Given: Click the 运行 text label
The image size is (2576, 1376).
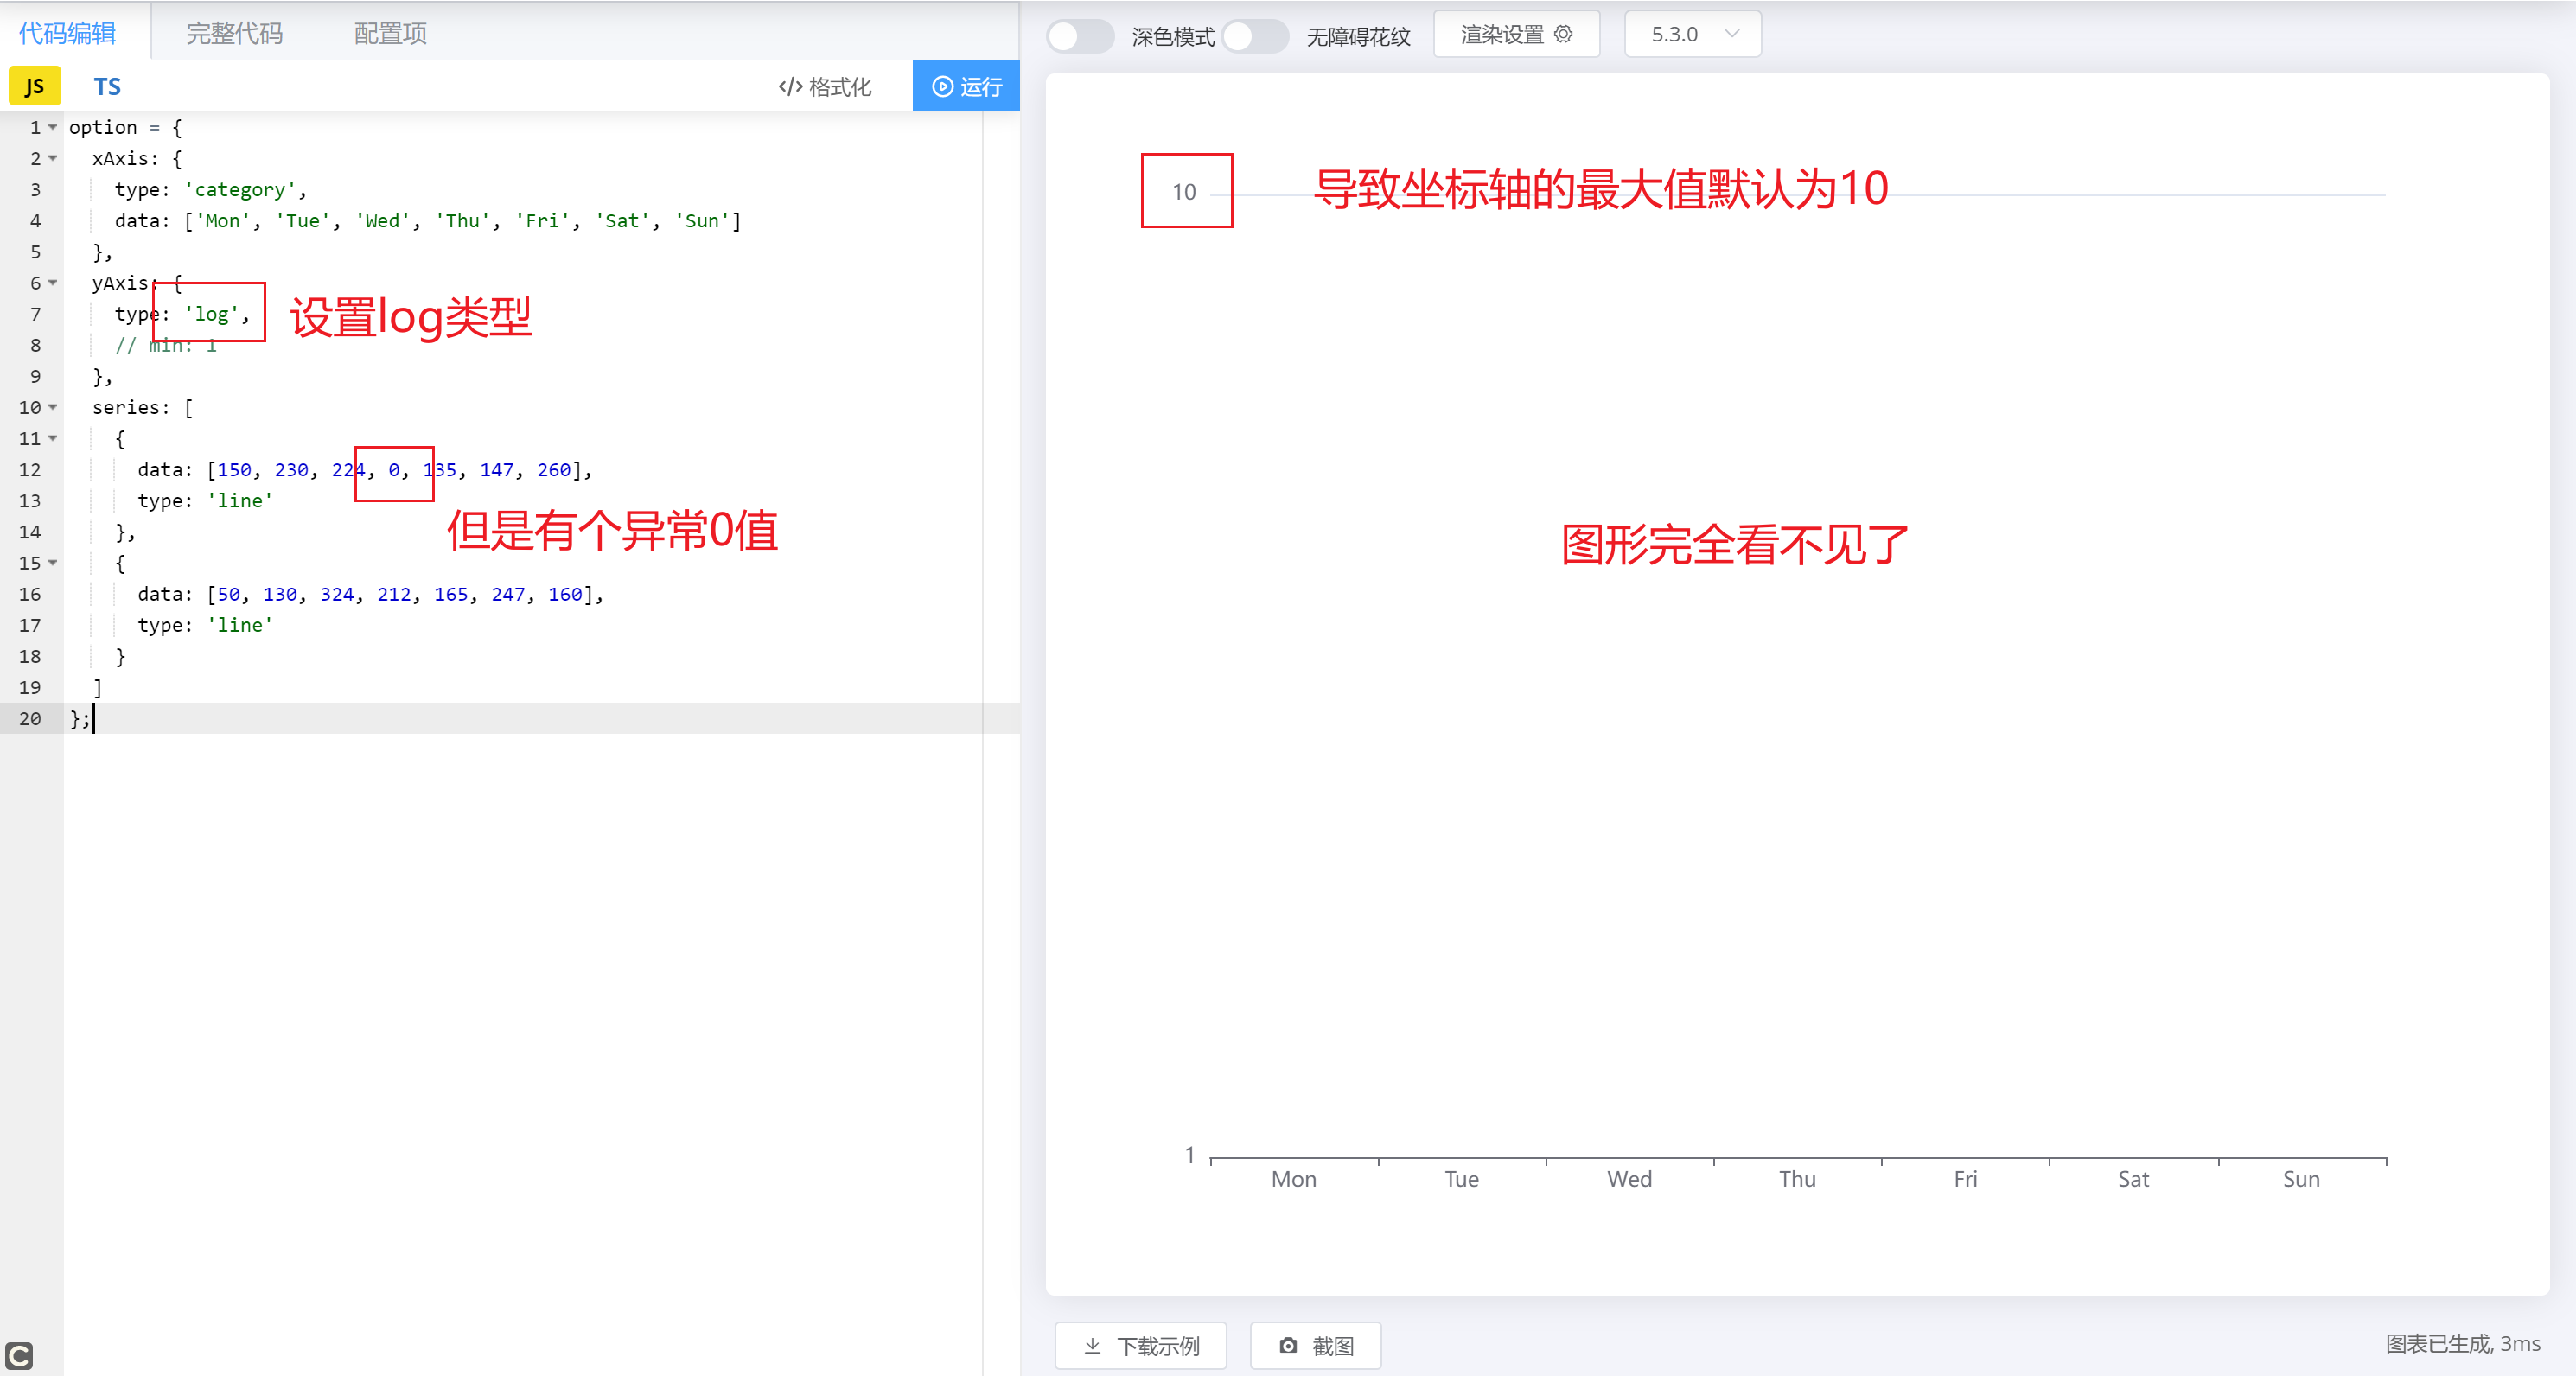Looking at the screenshot, I should click(x=981, y=87).
